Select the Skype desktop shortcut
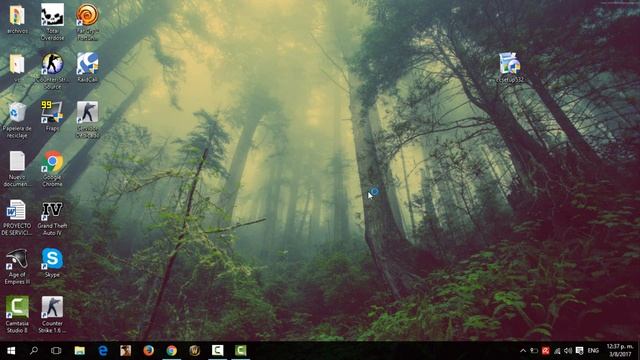 [x=52, y=262]
